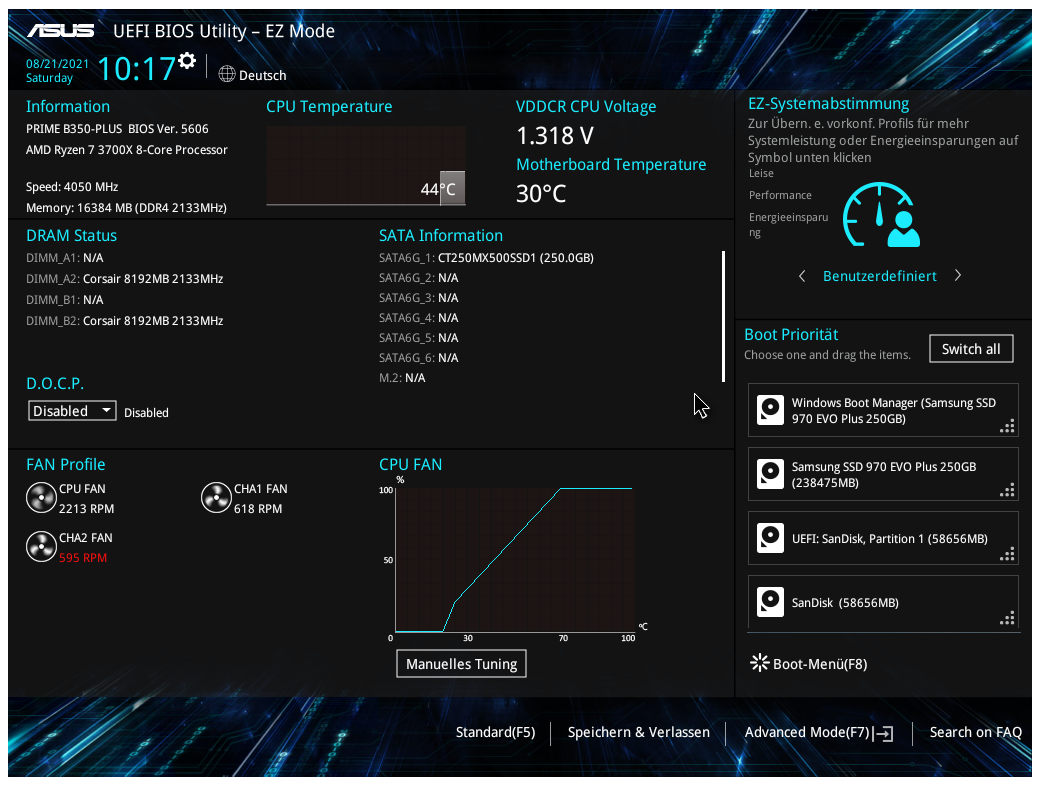Select the CPU FAN spinning icon
This screenshot has height=790, width=1053.
click(41, 498)
